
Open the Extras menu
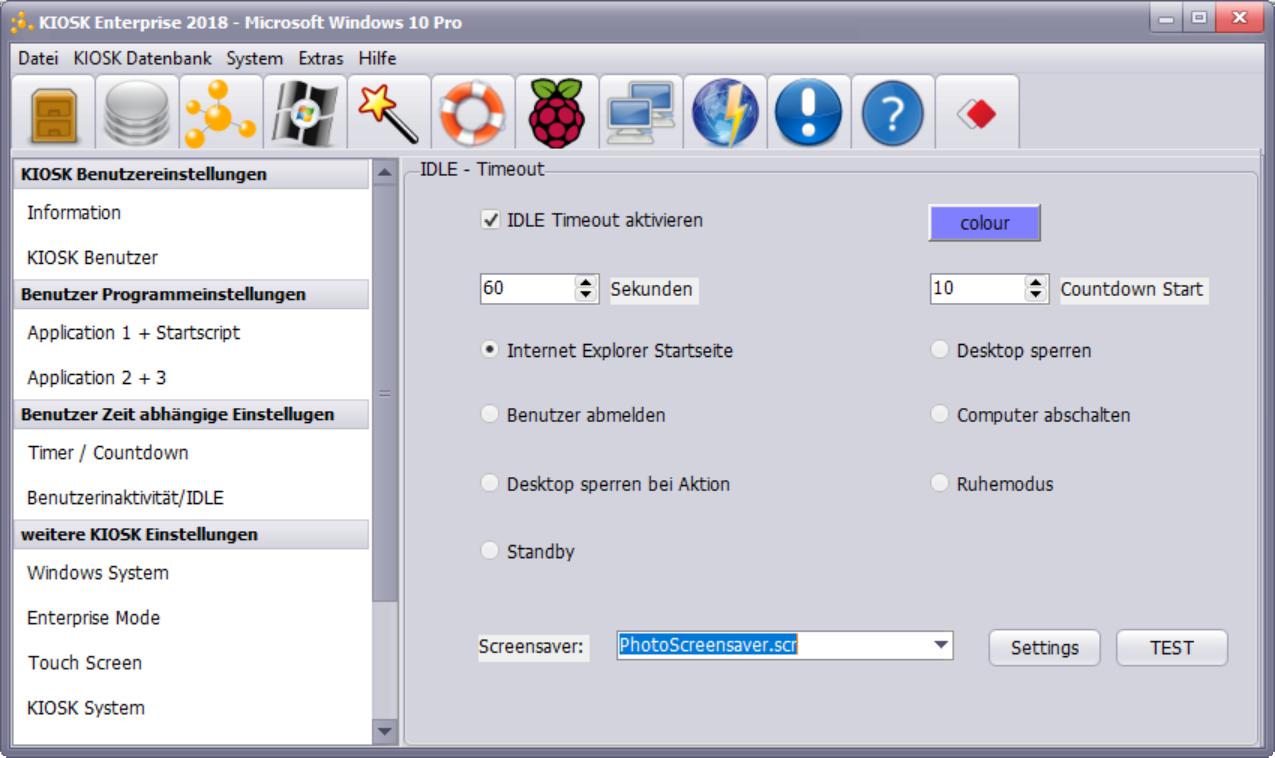coord(320,59)
